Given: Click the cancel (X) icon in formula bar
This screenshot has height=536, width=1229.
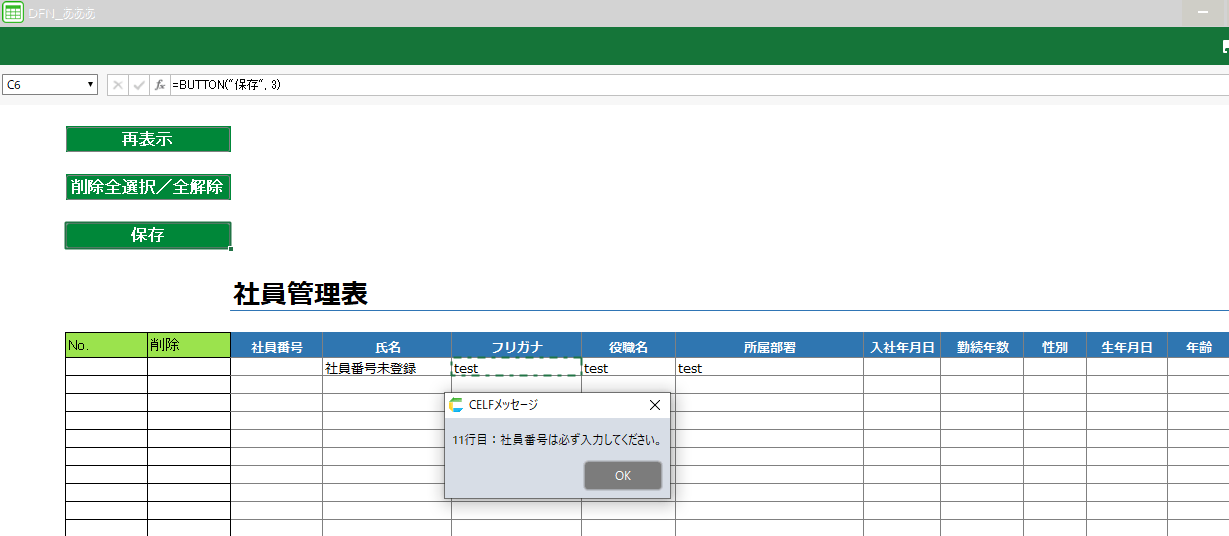Looking at the screenshot, I should [x=118, y=85].
